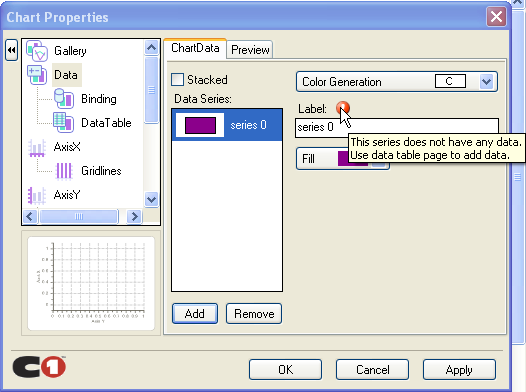Click the purple swatch of series 0

pyautogui.click(x=200, y=125)
